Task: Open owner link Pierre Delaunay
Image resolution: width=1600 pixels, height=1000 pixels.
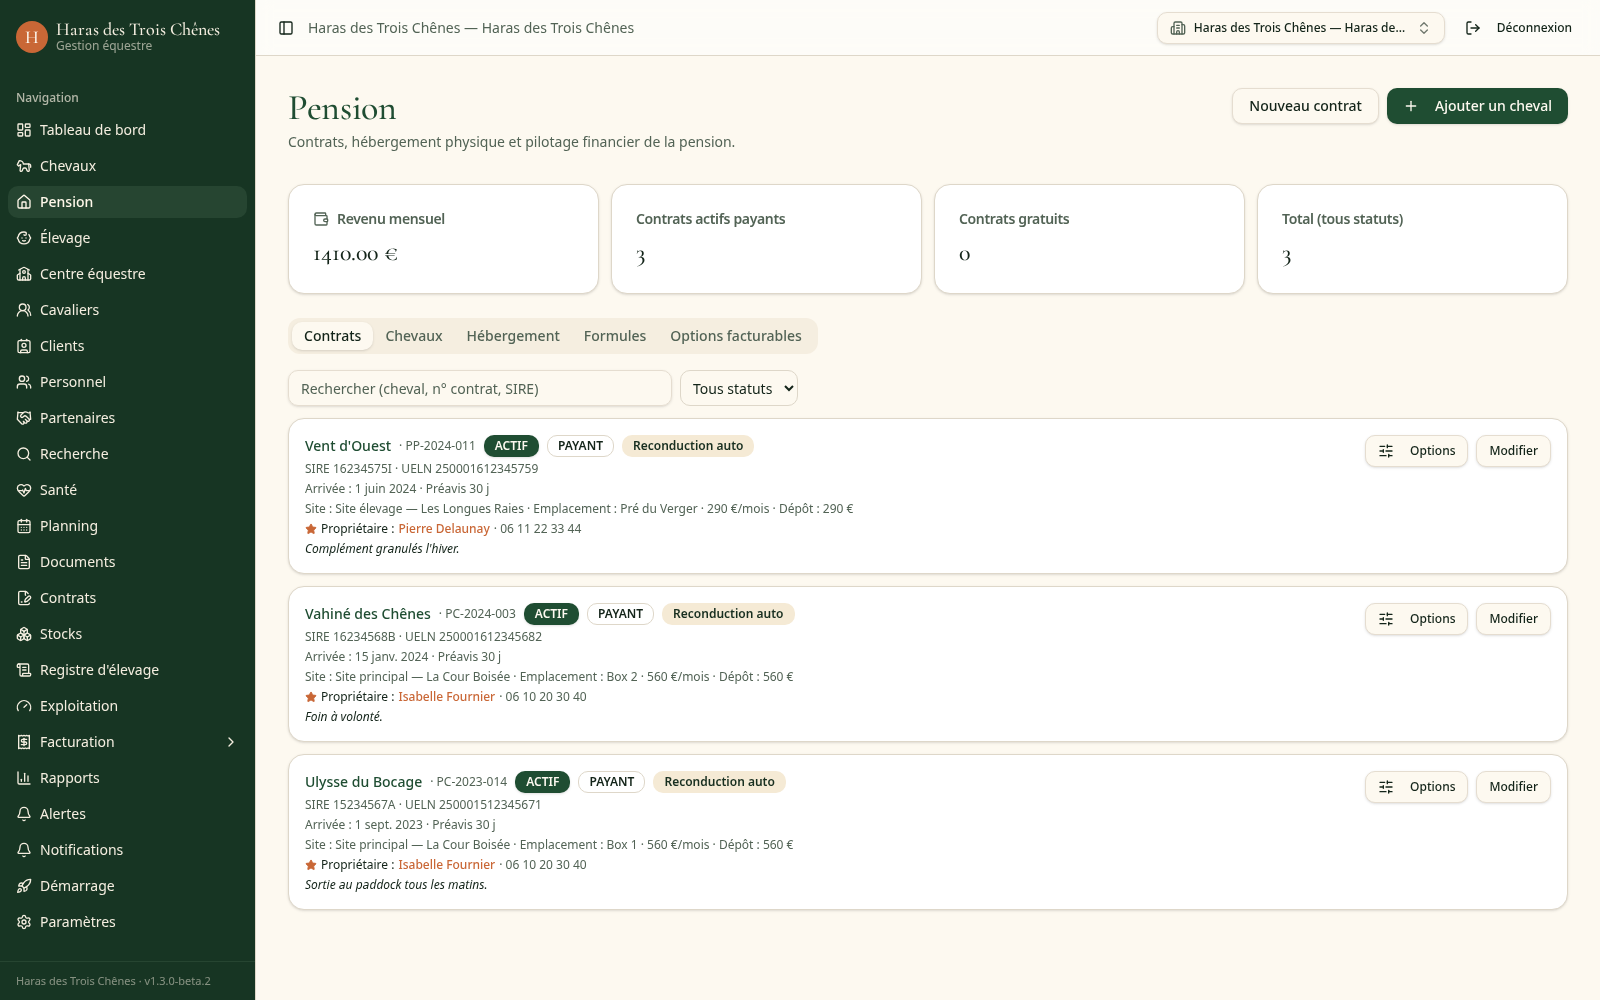Action: [444, 529]
